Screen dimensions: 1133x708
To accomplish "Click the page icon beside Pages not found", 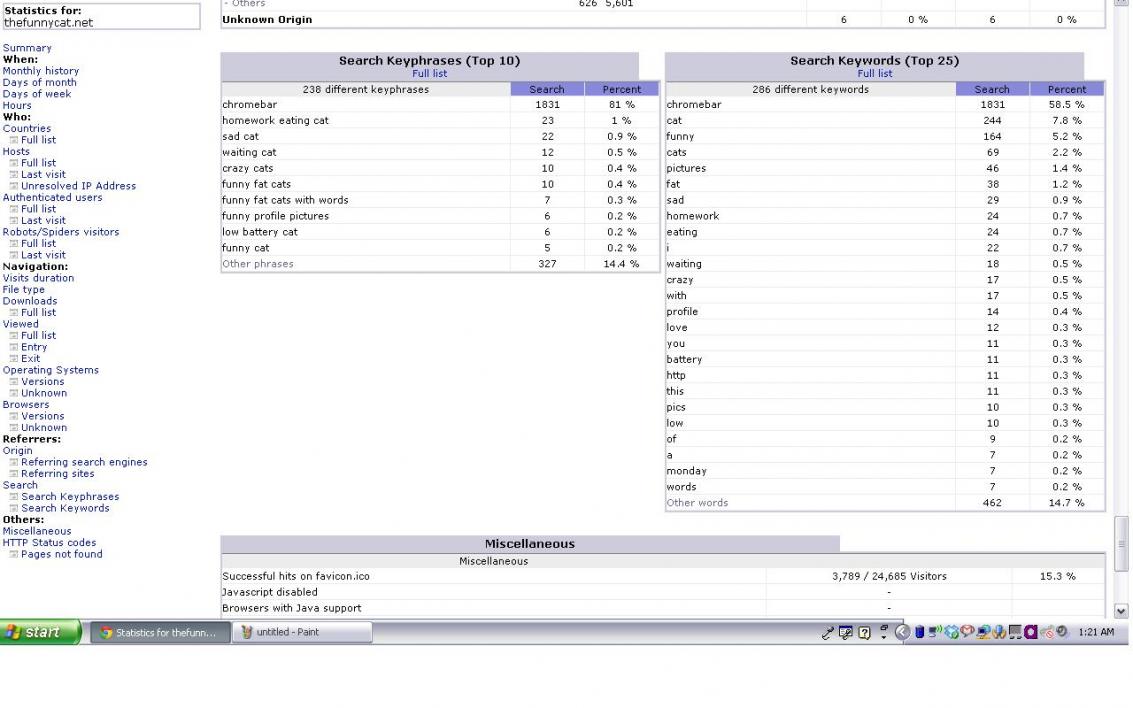I will 14,555.
